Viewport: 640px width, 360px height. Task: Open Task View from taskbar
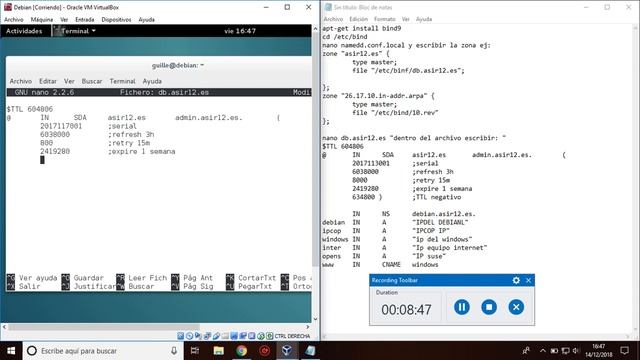[195, 351]
